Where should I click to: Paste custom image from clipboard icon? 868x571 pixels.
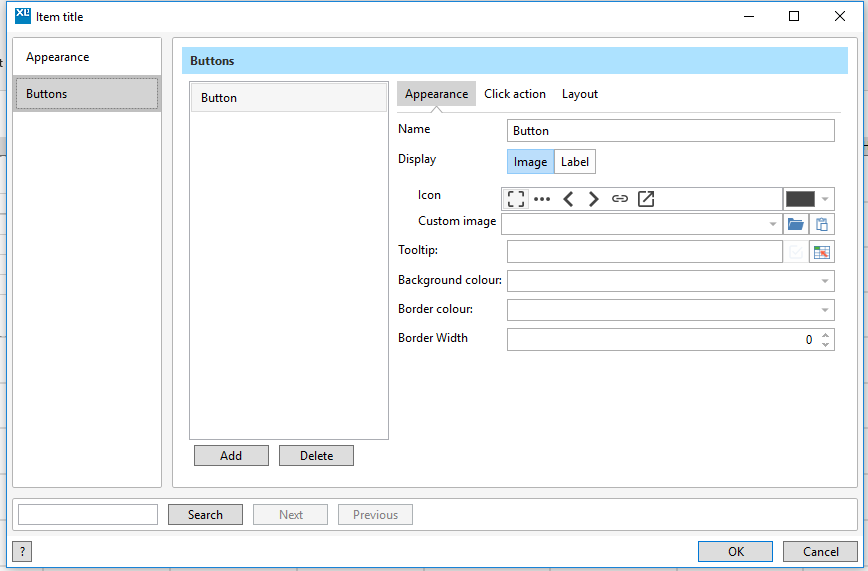pyautogui.click(x=822, y=224)
